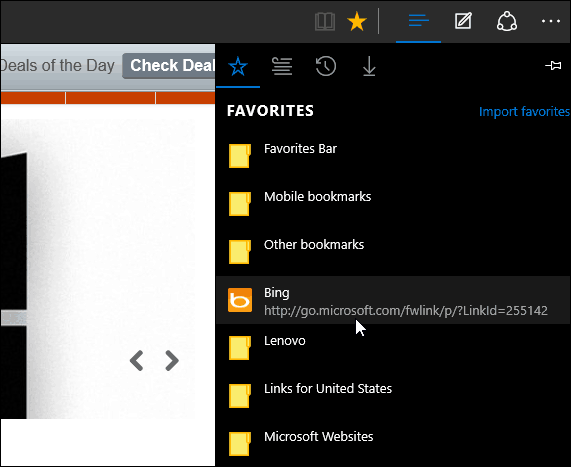Switch to the History clock tab
The width and height of the screenshot is (571, 467).
pos(326,66)
